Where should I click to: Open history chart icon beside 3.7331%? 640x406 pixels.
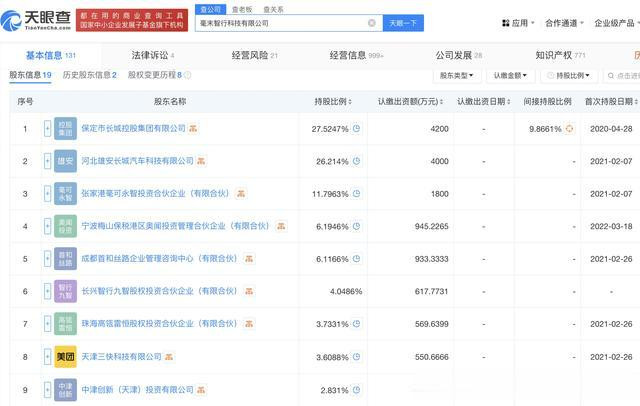pyautogui.click(x=356, y=324)
